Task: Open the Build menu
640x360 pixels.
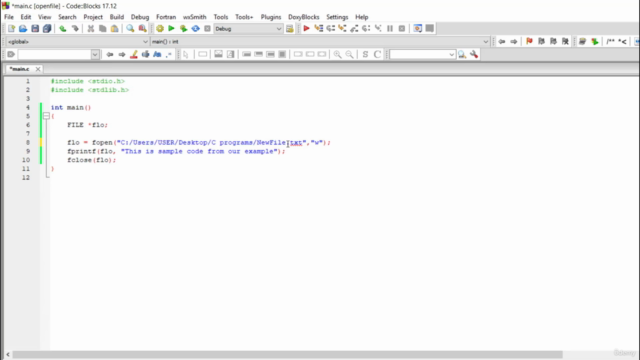Action: click(x=117, y=17)
